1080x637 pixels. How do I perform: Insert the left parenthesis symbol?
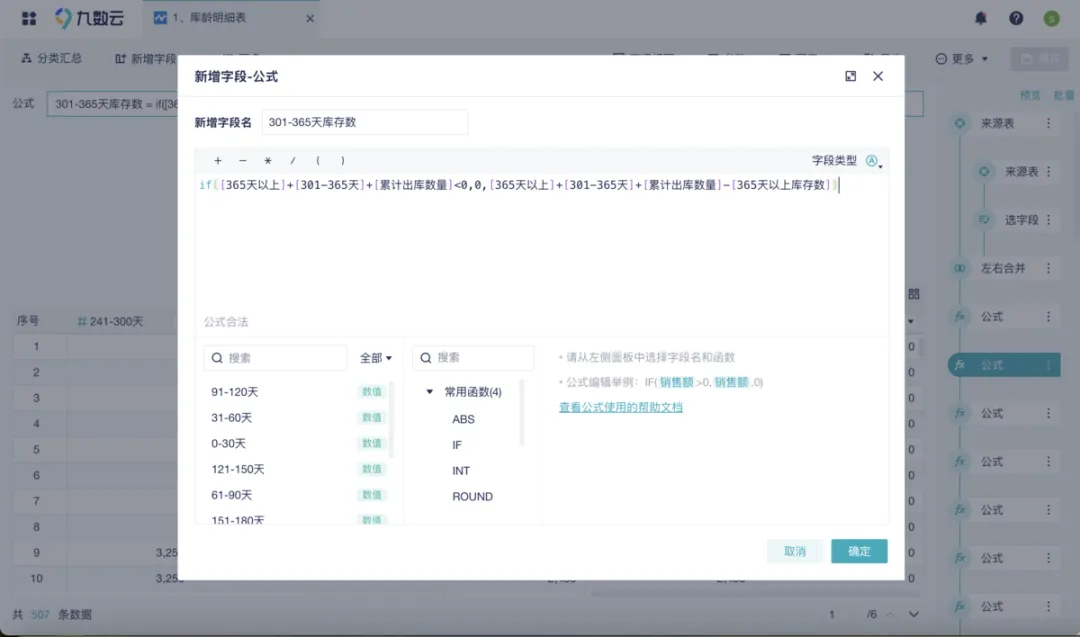pos(318,161)
